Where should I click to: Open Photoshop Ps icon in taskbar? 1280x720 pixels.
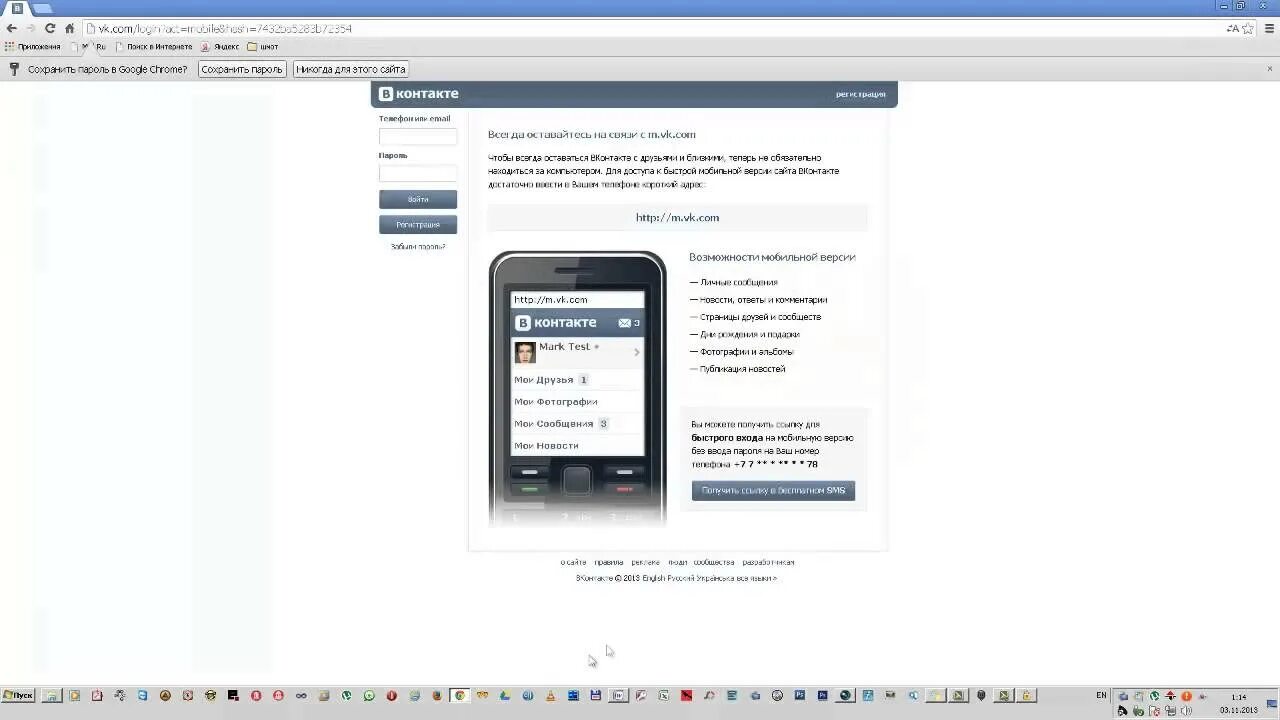(x=800, y=696)
